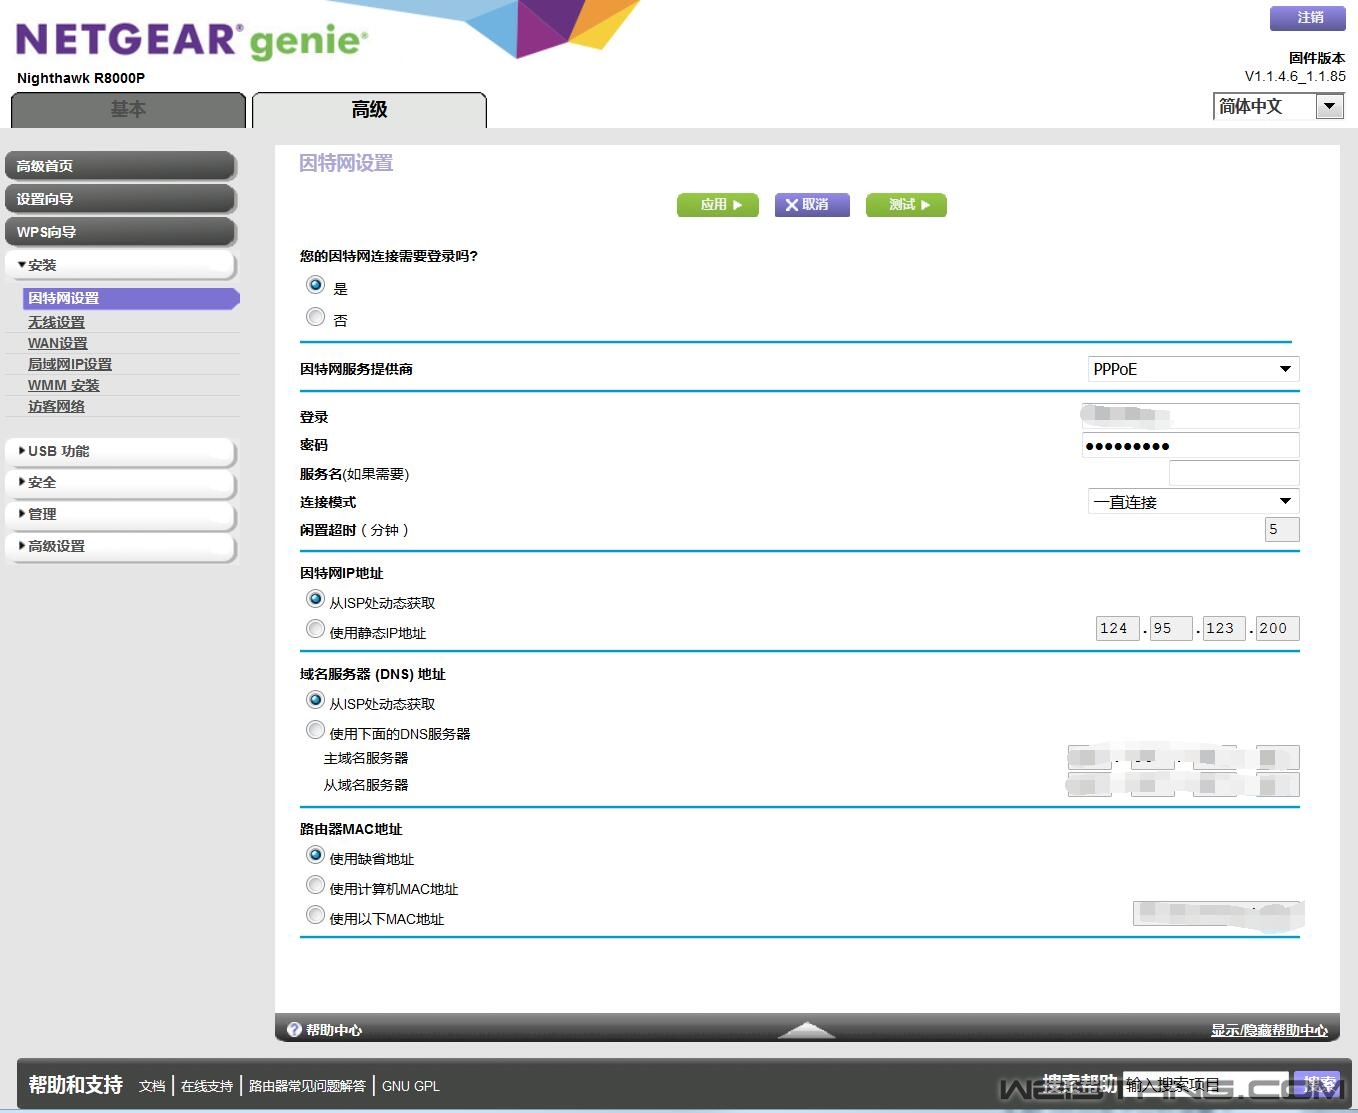1358x1113 pixels.
Task: Expand the USB 功能 sidebar section
Action: (120, 451)
